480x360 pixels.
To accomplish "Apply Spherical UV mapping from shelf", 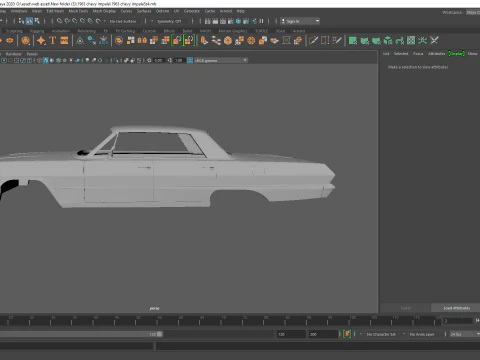I will tap(376, 41).
